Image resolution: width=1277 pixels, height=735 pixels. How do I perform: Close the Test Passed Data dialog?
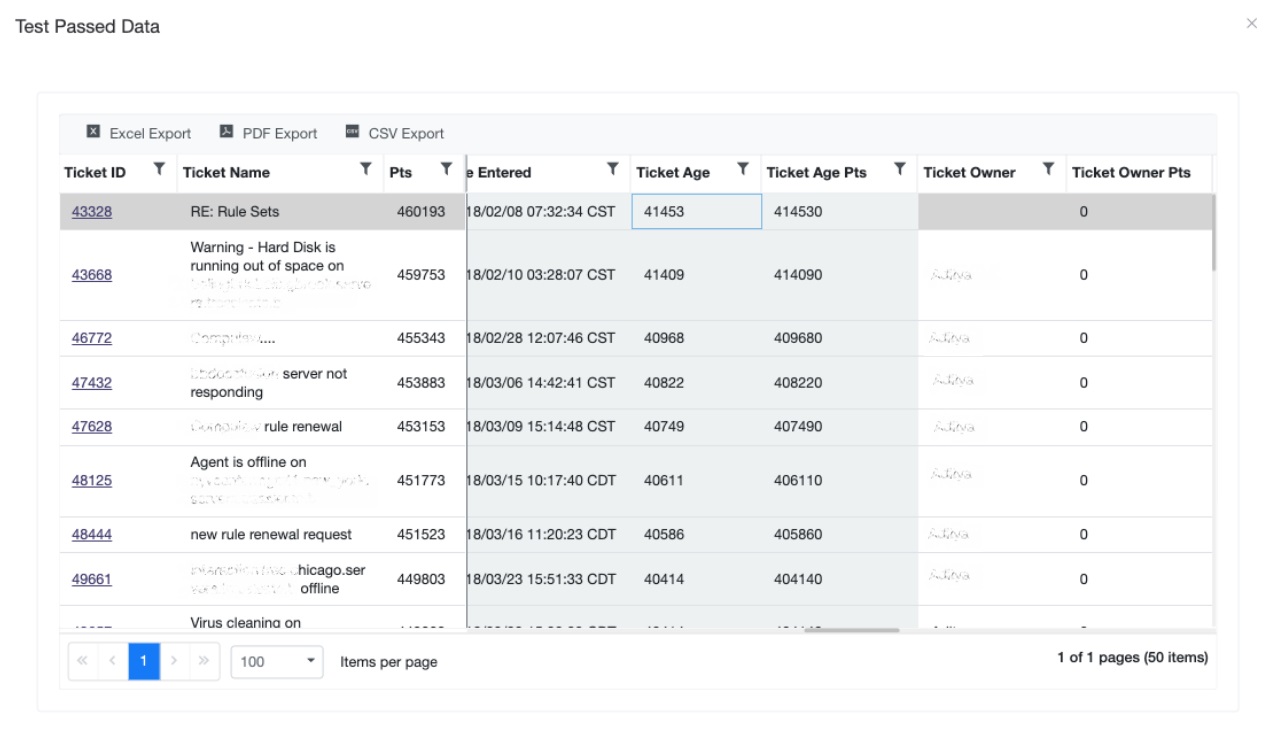[1251, 24]
